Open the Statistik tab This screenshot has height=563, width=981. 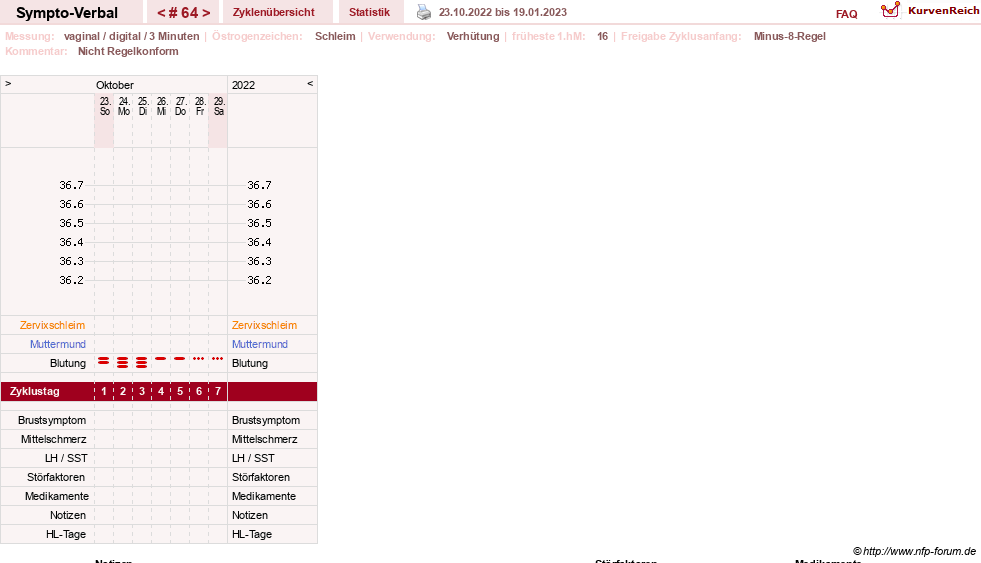[369, 12]
